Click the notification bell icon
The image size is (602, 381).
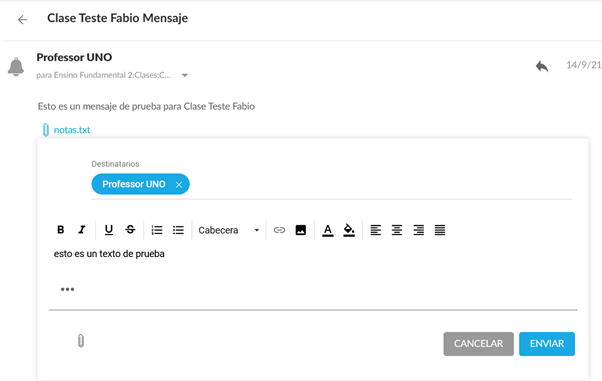point(16,66)
